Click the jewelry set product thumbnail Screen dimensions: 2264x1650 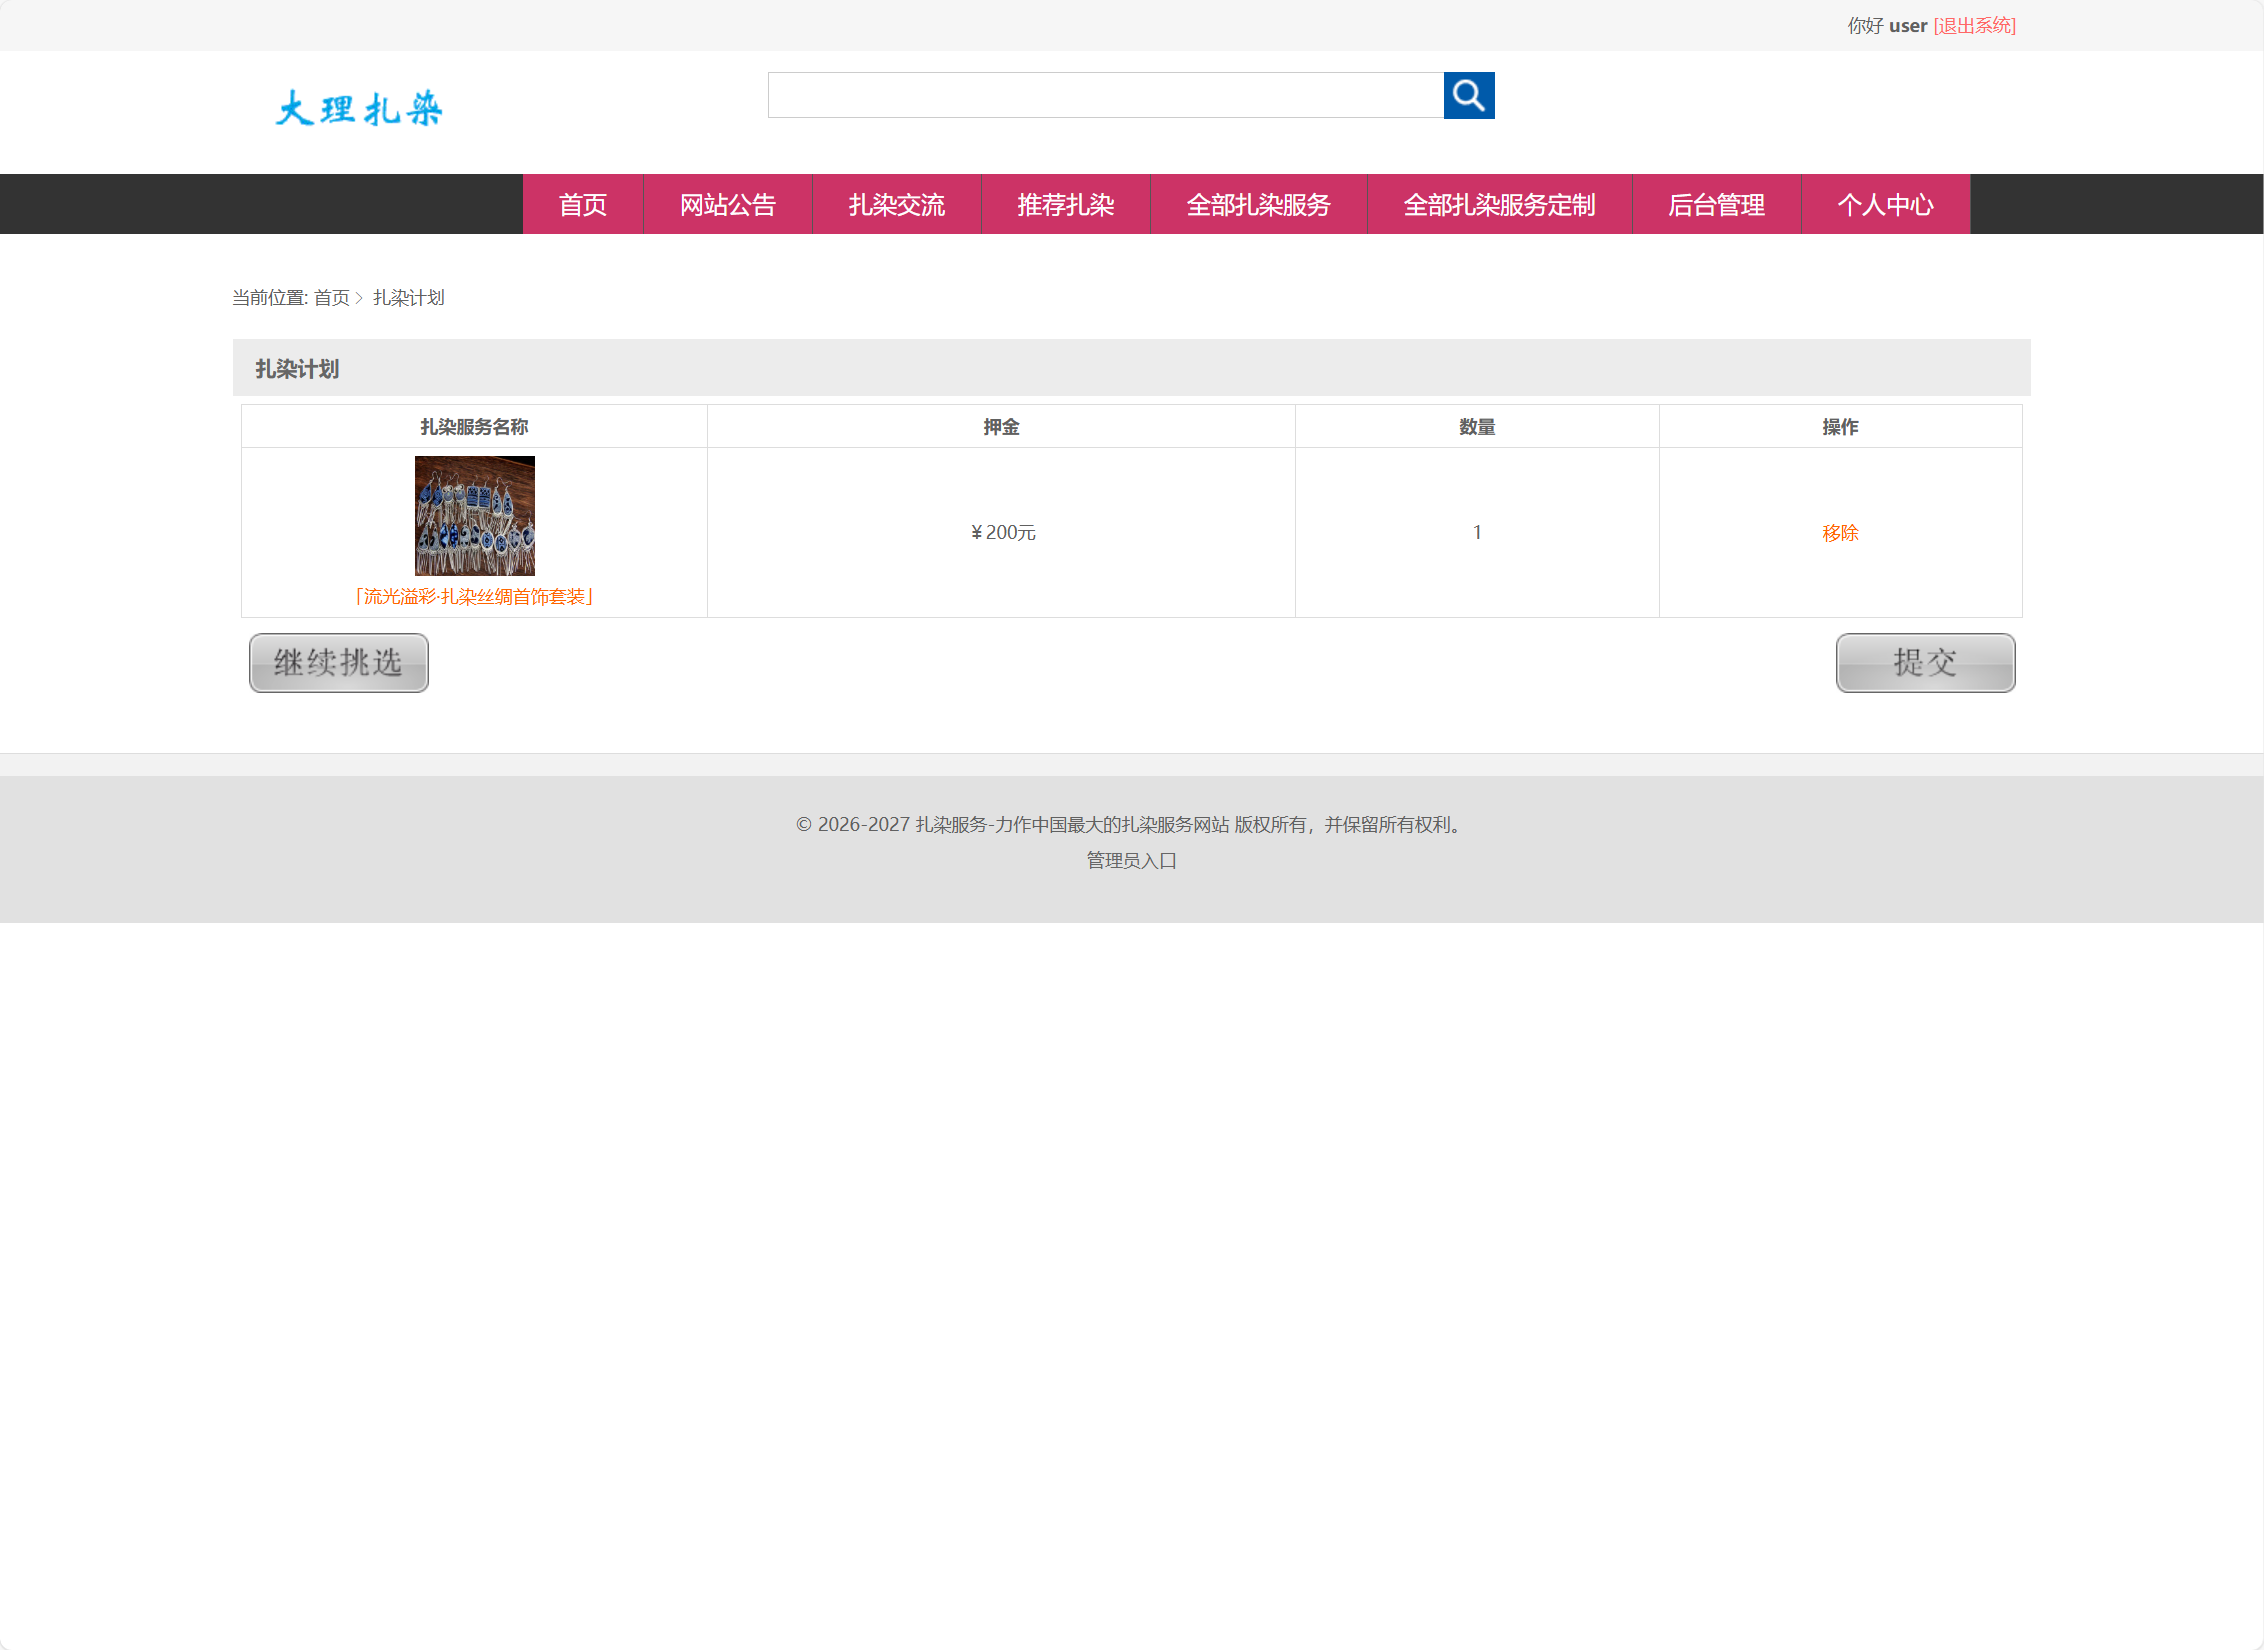click(474, 515)
